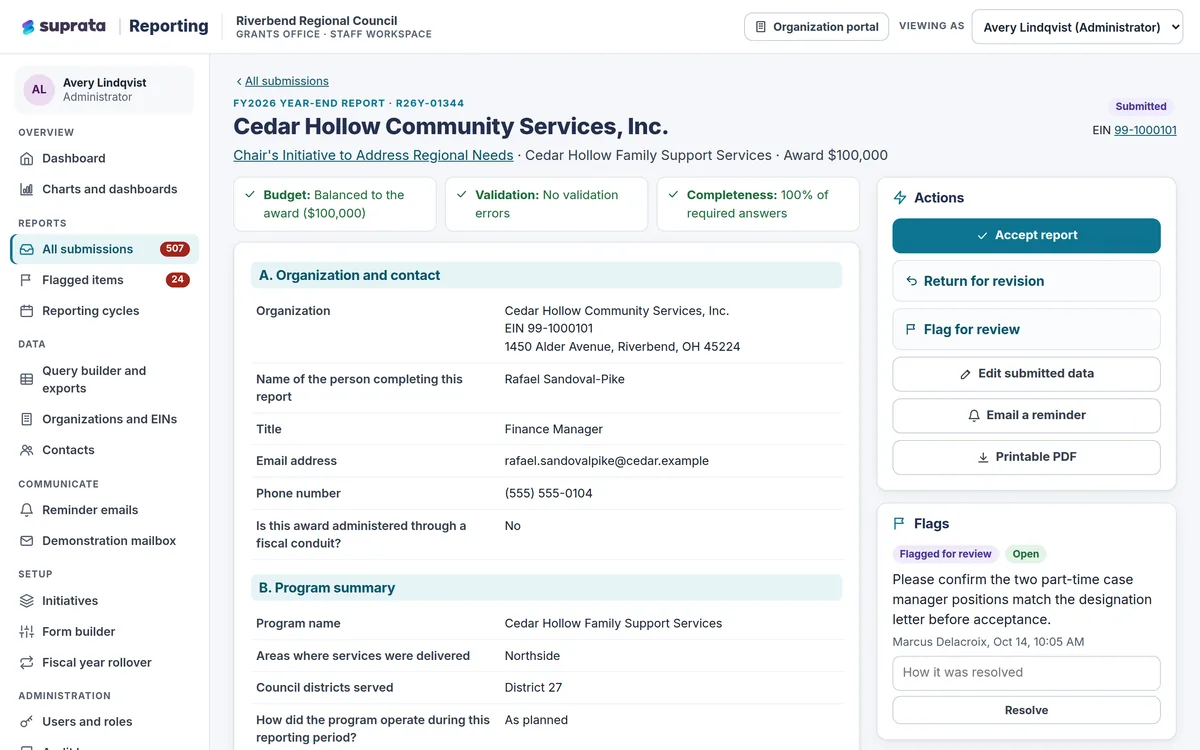
Task: Focus the How it was resolved field
Action: tap(1026, 673)
